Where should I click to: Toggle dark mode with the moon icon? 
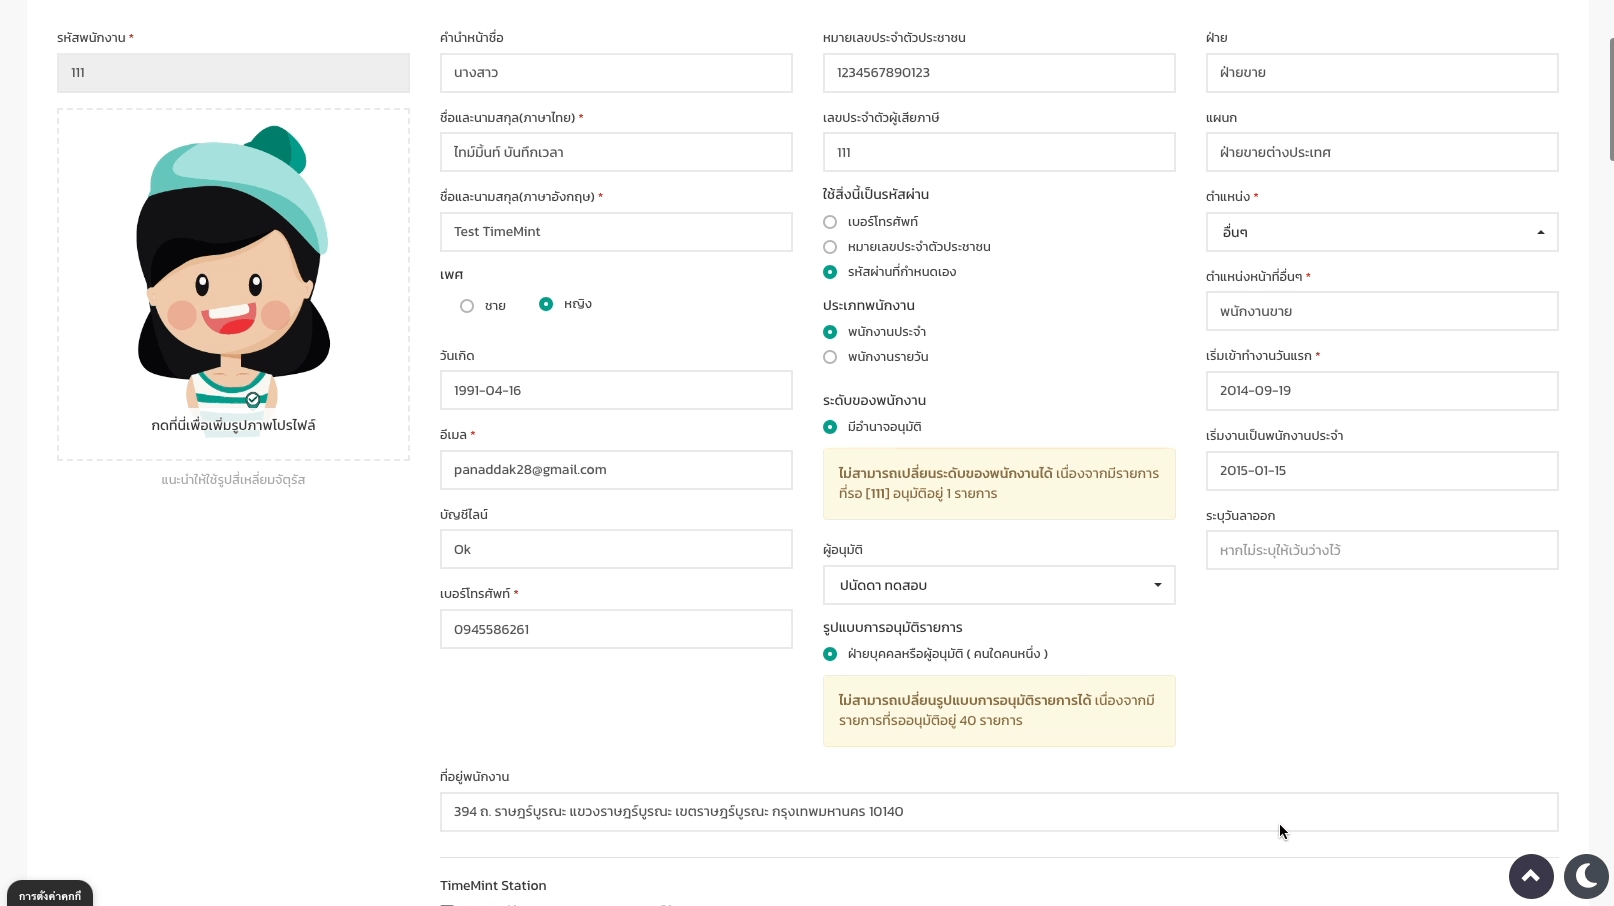1586,876
